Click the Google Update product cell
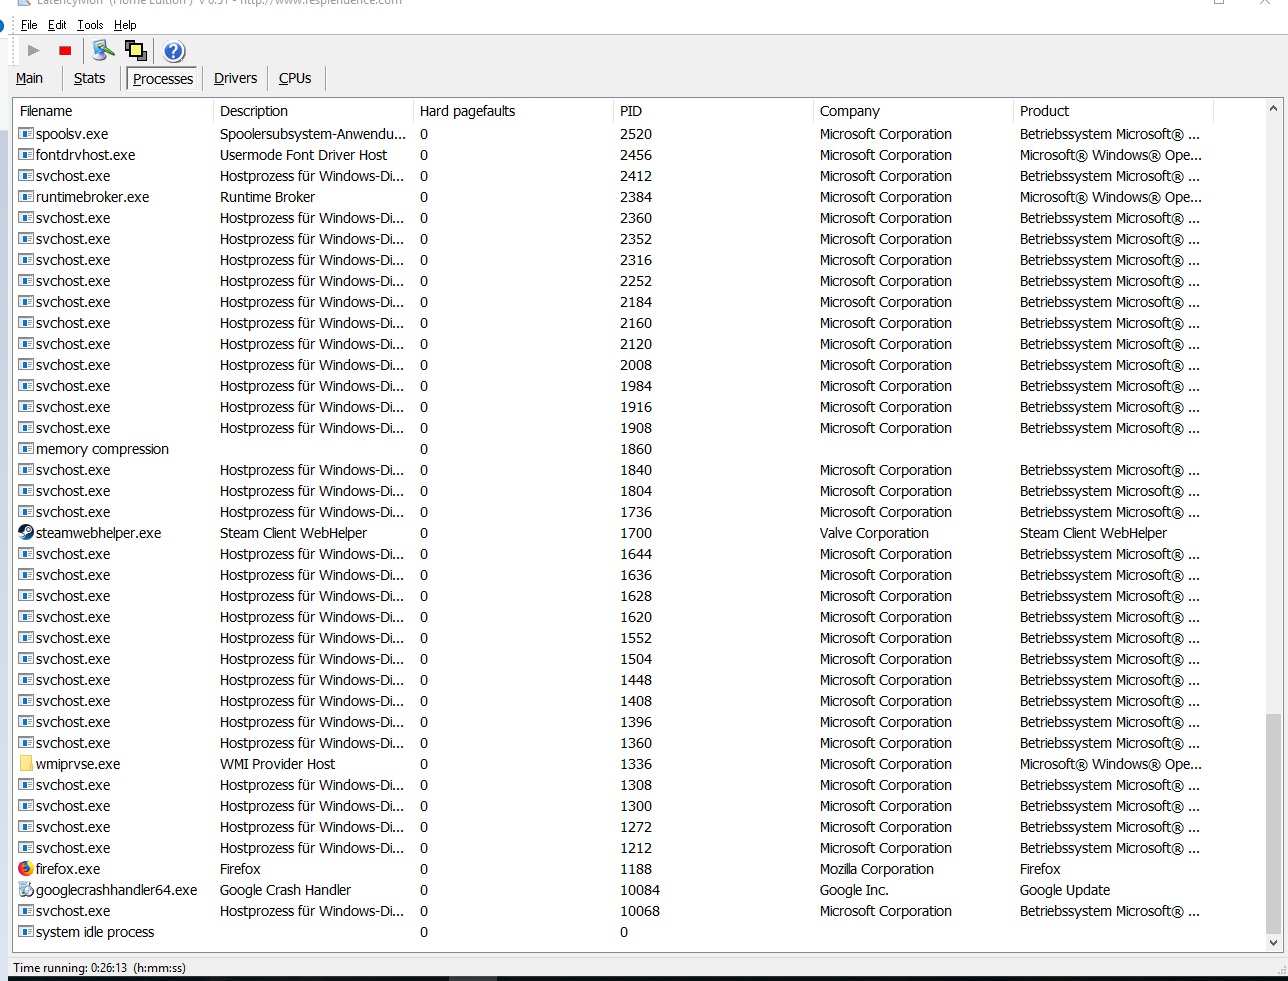Screen dimensions: 1288x981 coord(1065,890)
